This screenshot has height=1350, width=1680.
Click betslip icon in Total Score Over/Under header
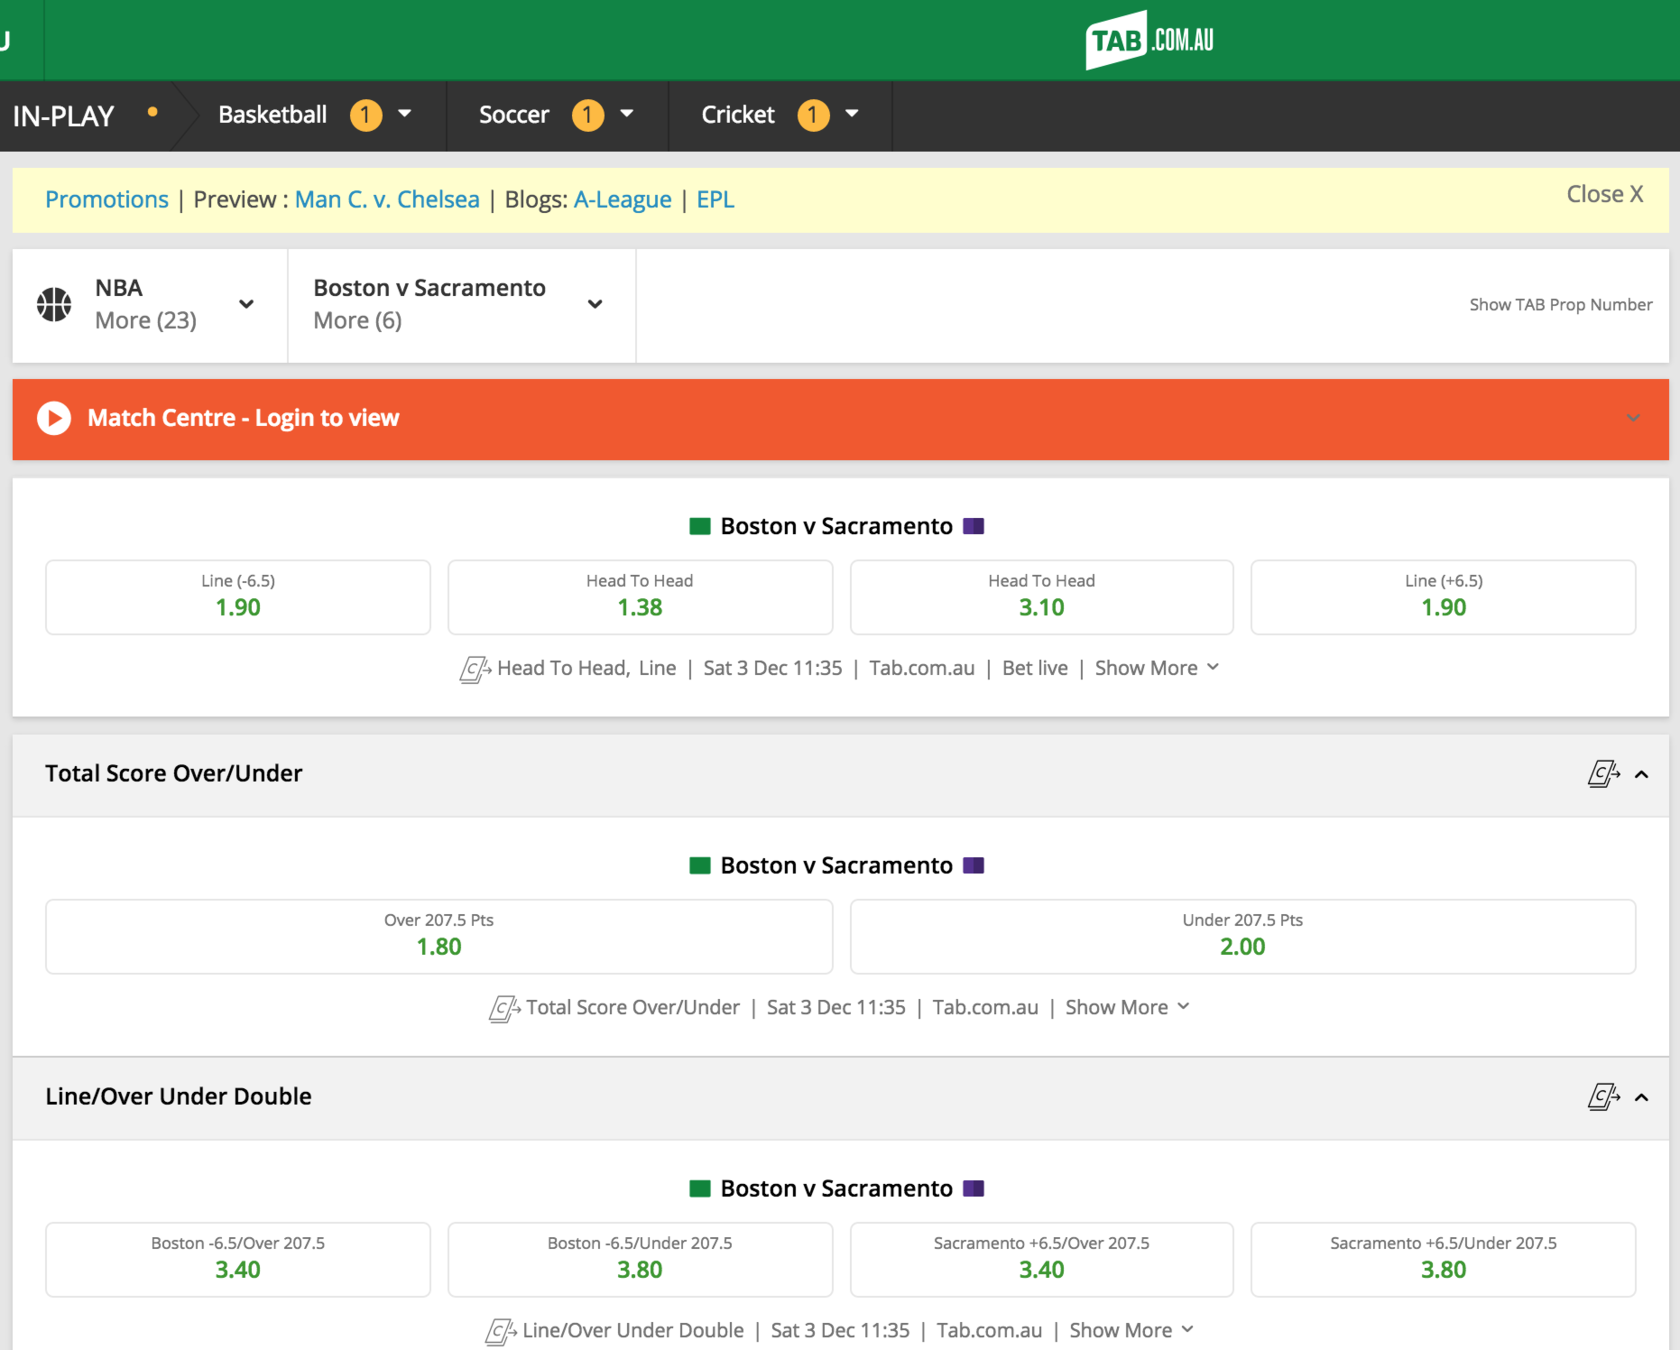pyautogui.click(x=1603, y=774)
